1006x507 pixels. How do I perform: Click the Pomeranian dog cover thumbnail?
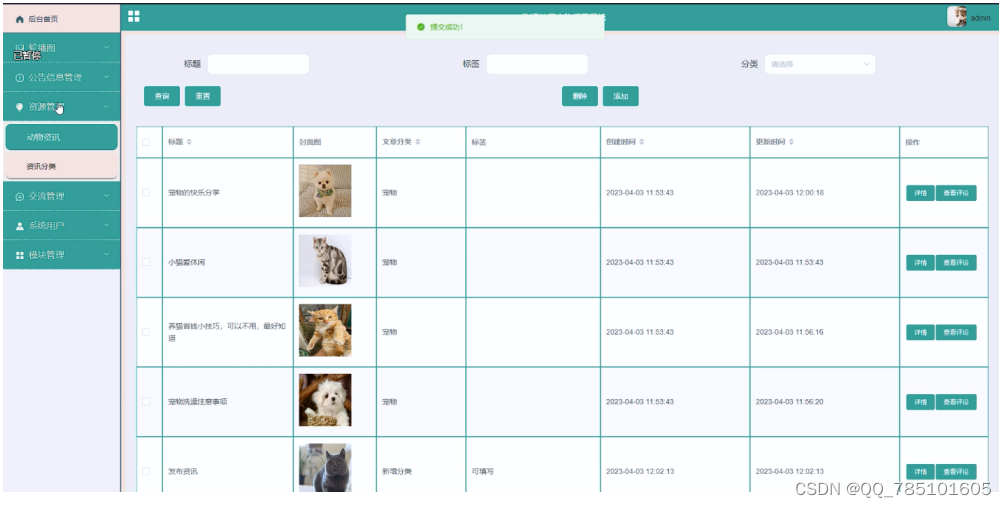click(324, 191)
